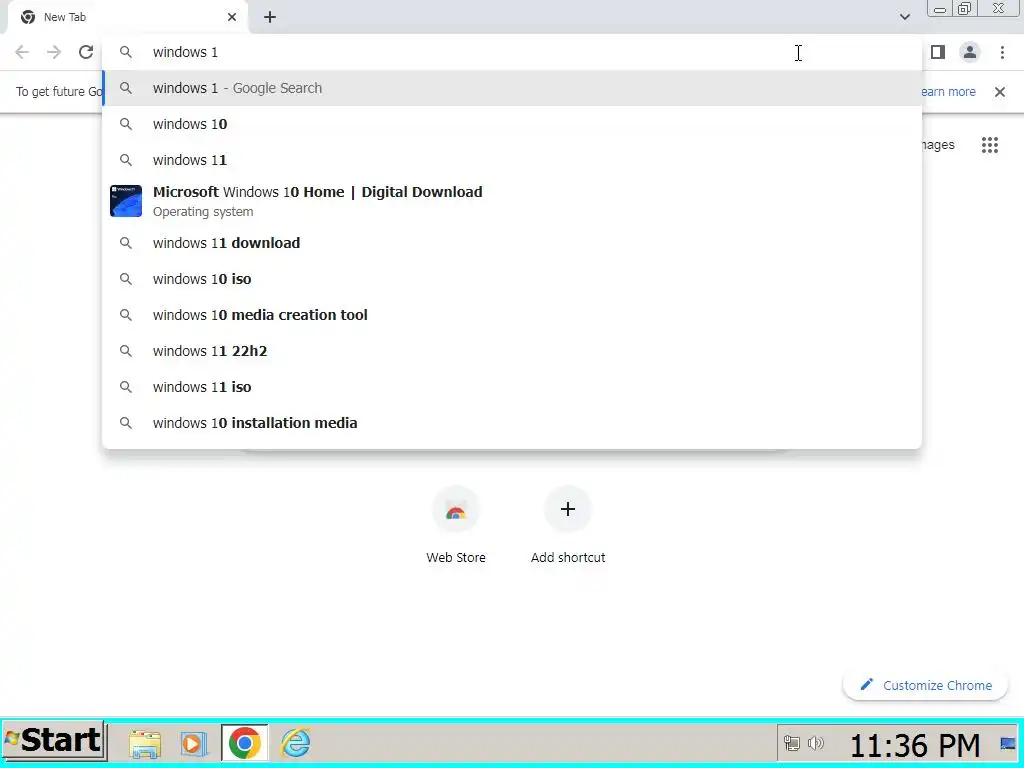Open the volume speaker tray icon
The image size is (1024, 768).
click(815, 743)
